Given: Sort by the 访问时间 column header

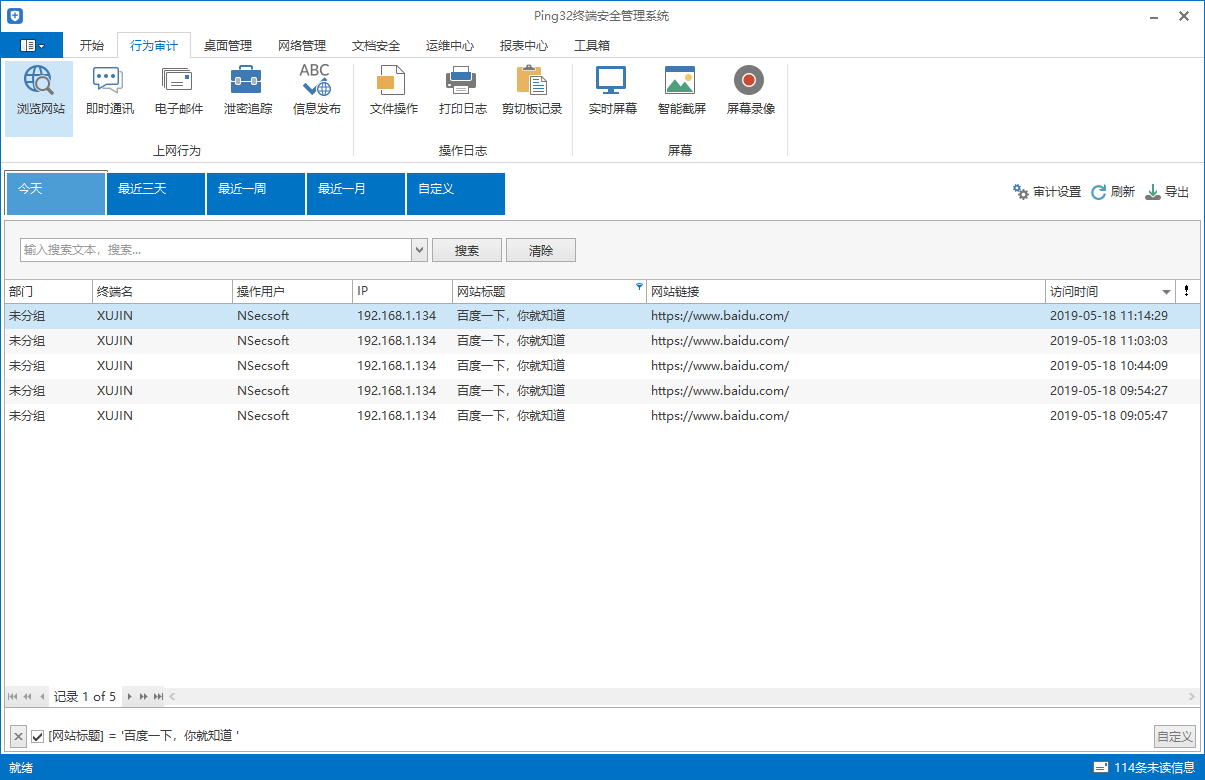Looking at the screenshot, I should 1110,291.
